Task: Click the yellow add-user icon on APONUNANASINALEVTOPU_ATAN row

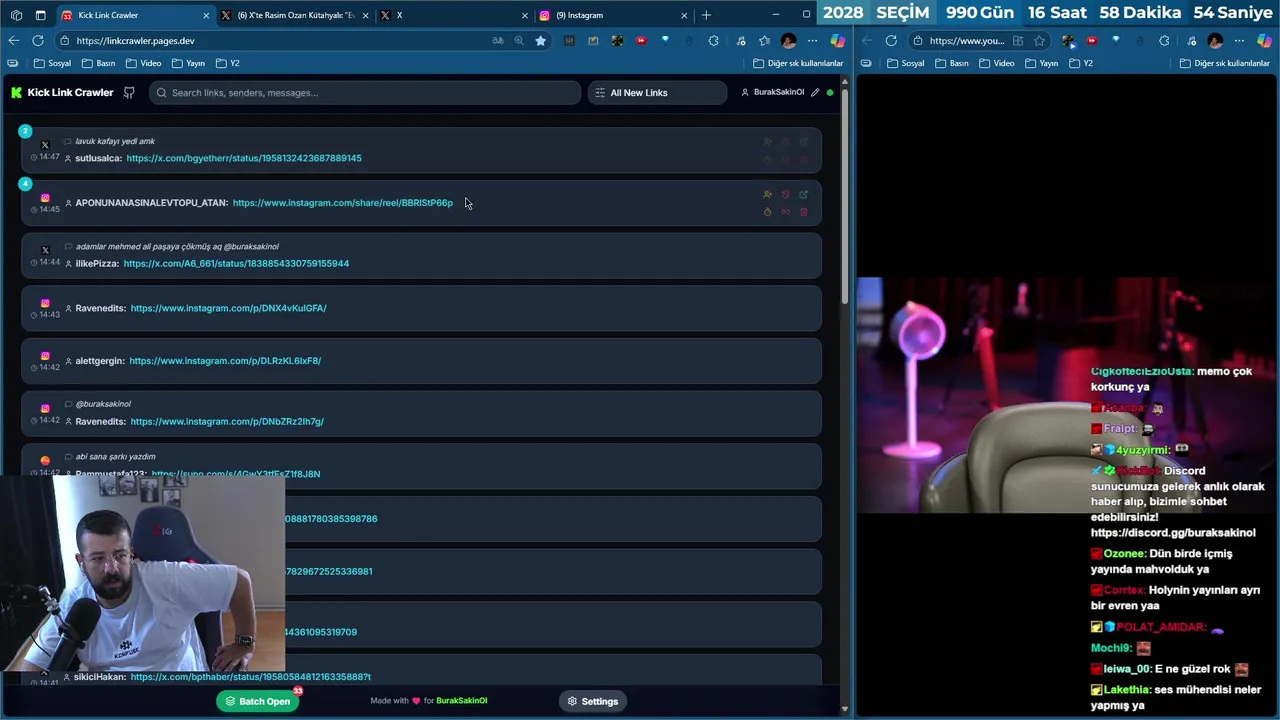Action: point(767,195)
